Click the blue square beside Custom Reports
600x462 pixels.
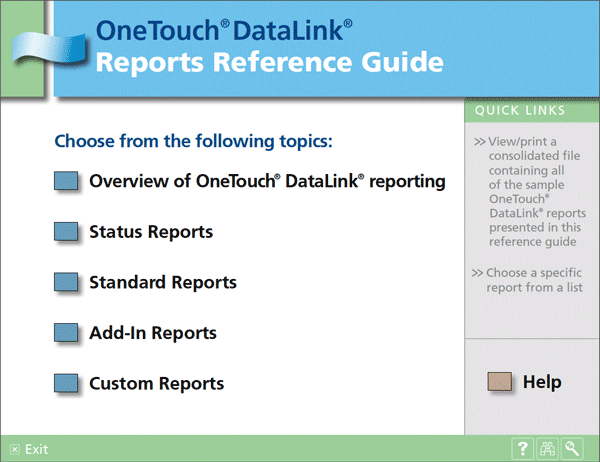click(66, 383)
